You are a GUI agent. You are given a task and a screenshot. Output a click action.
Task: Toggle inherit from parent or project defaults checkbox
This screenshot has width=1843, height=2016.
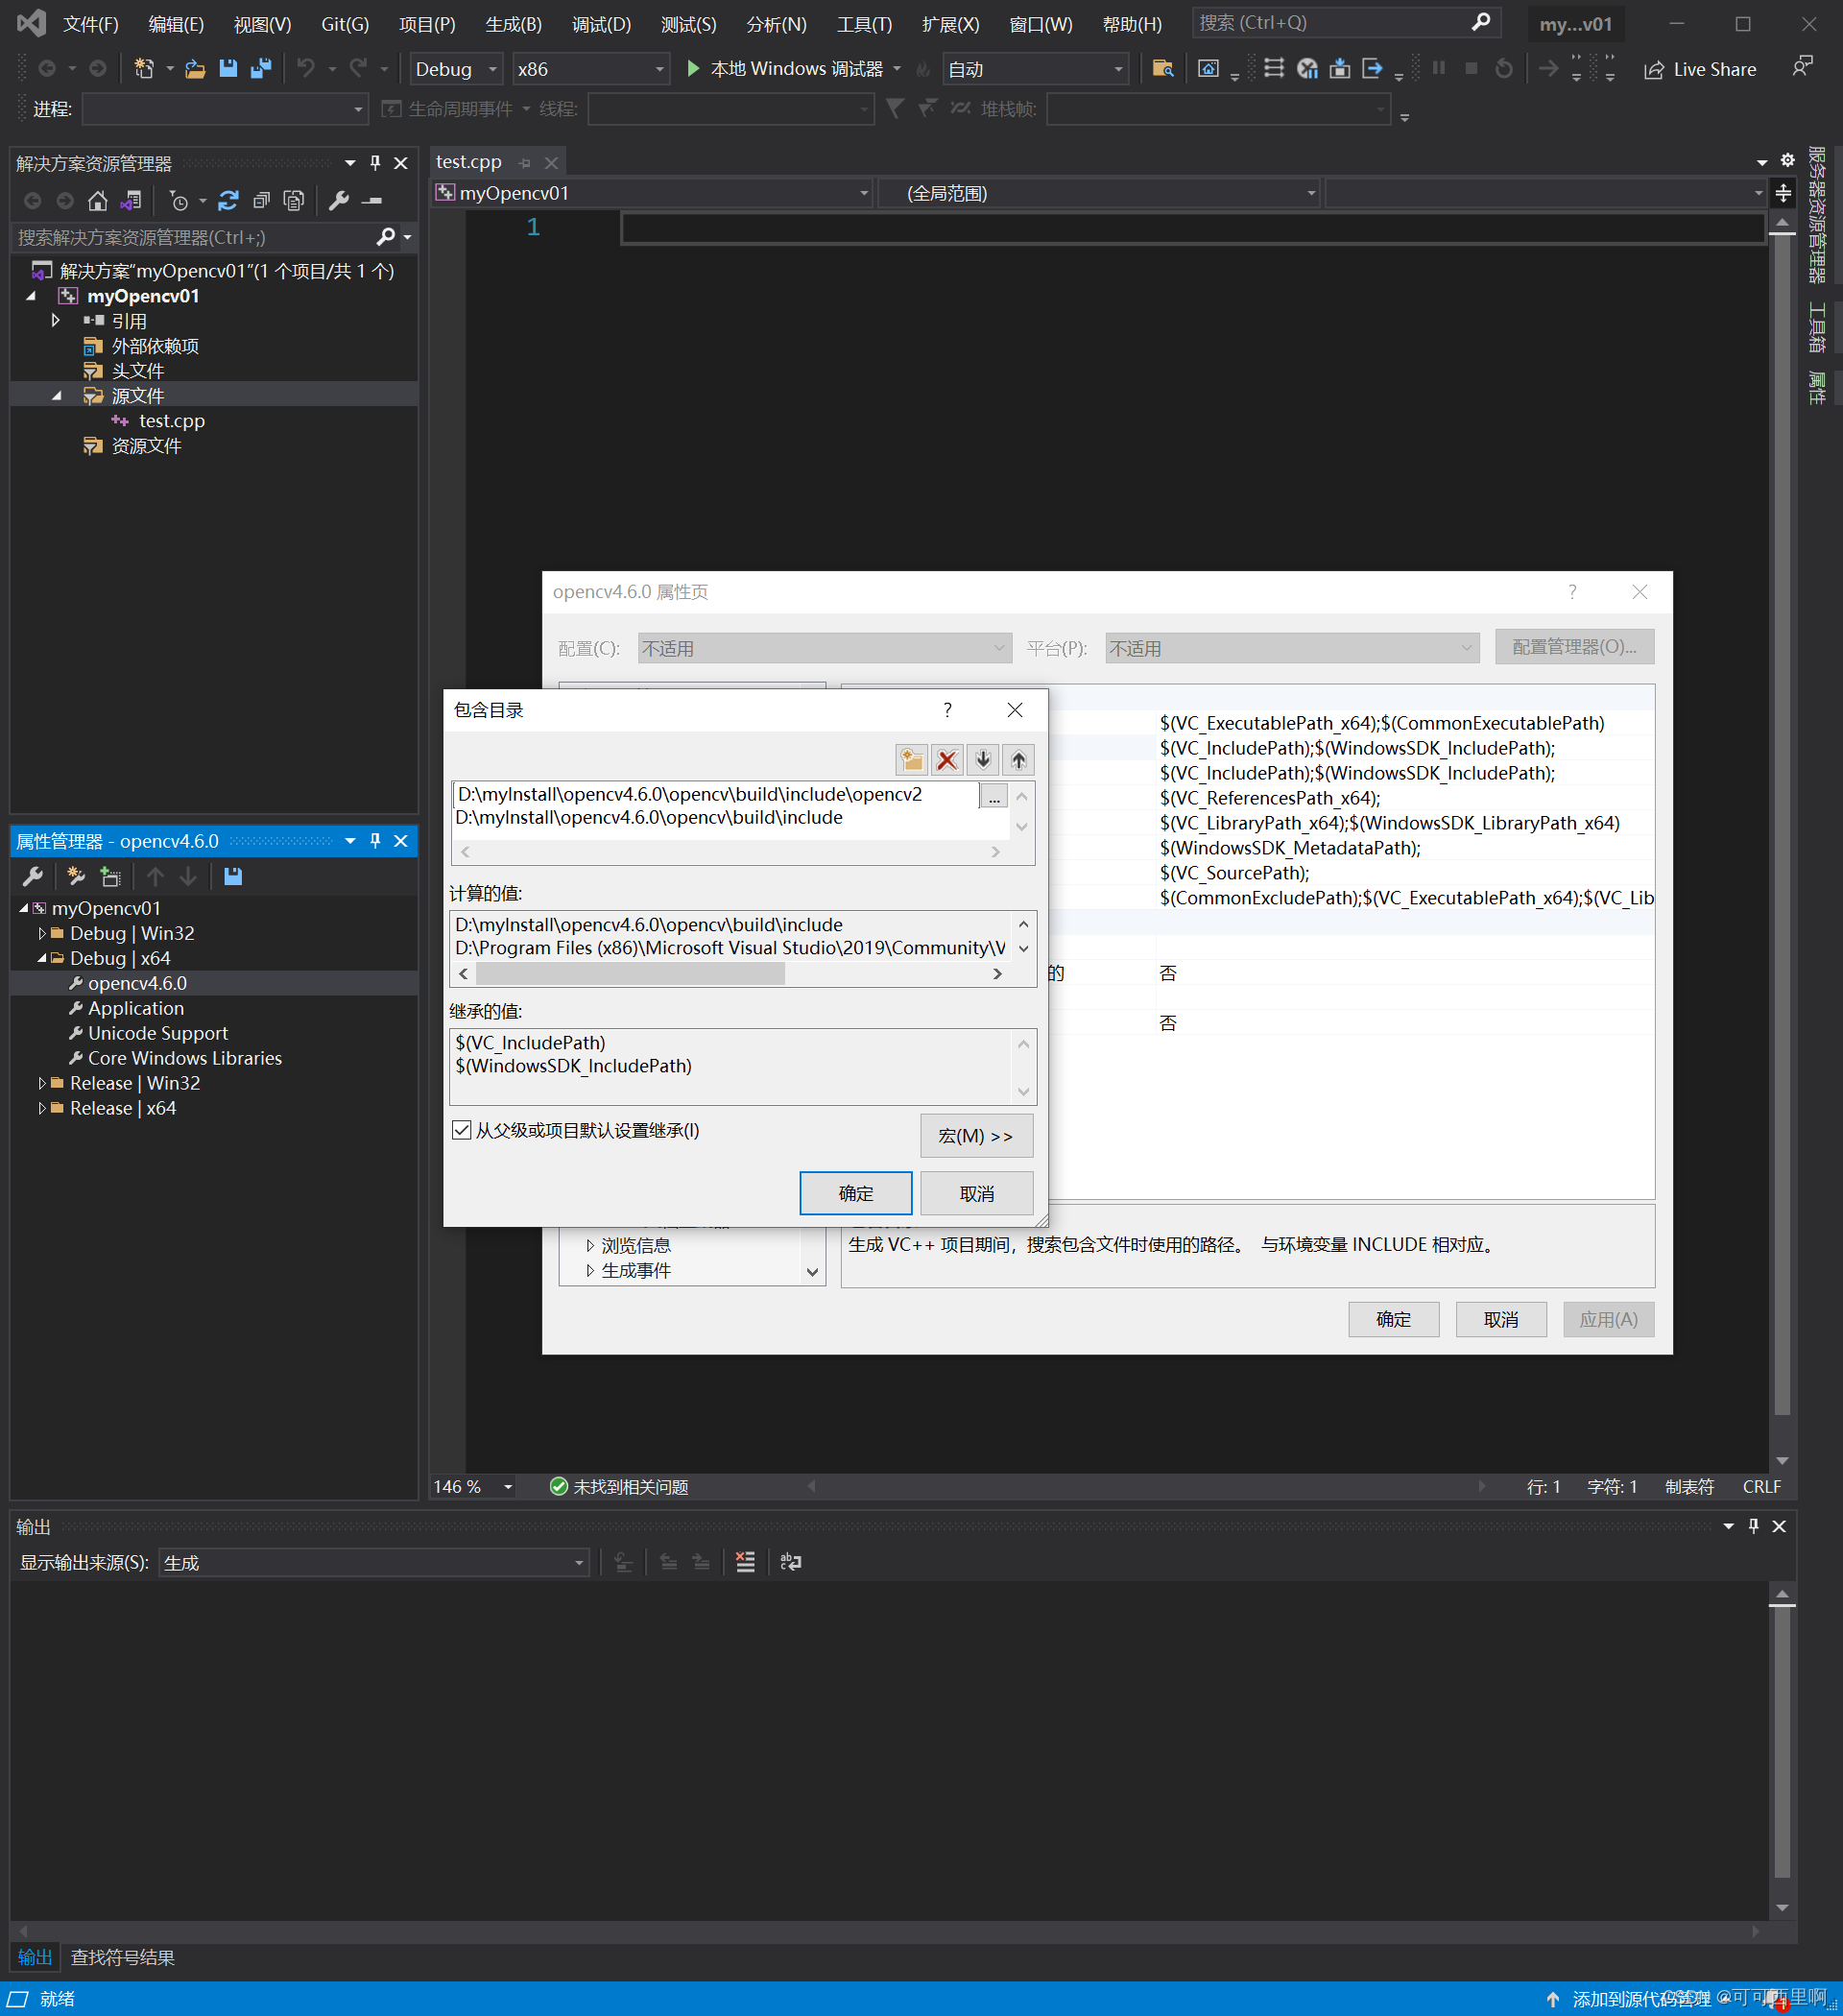(x=461, y=1130)
